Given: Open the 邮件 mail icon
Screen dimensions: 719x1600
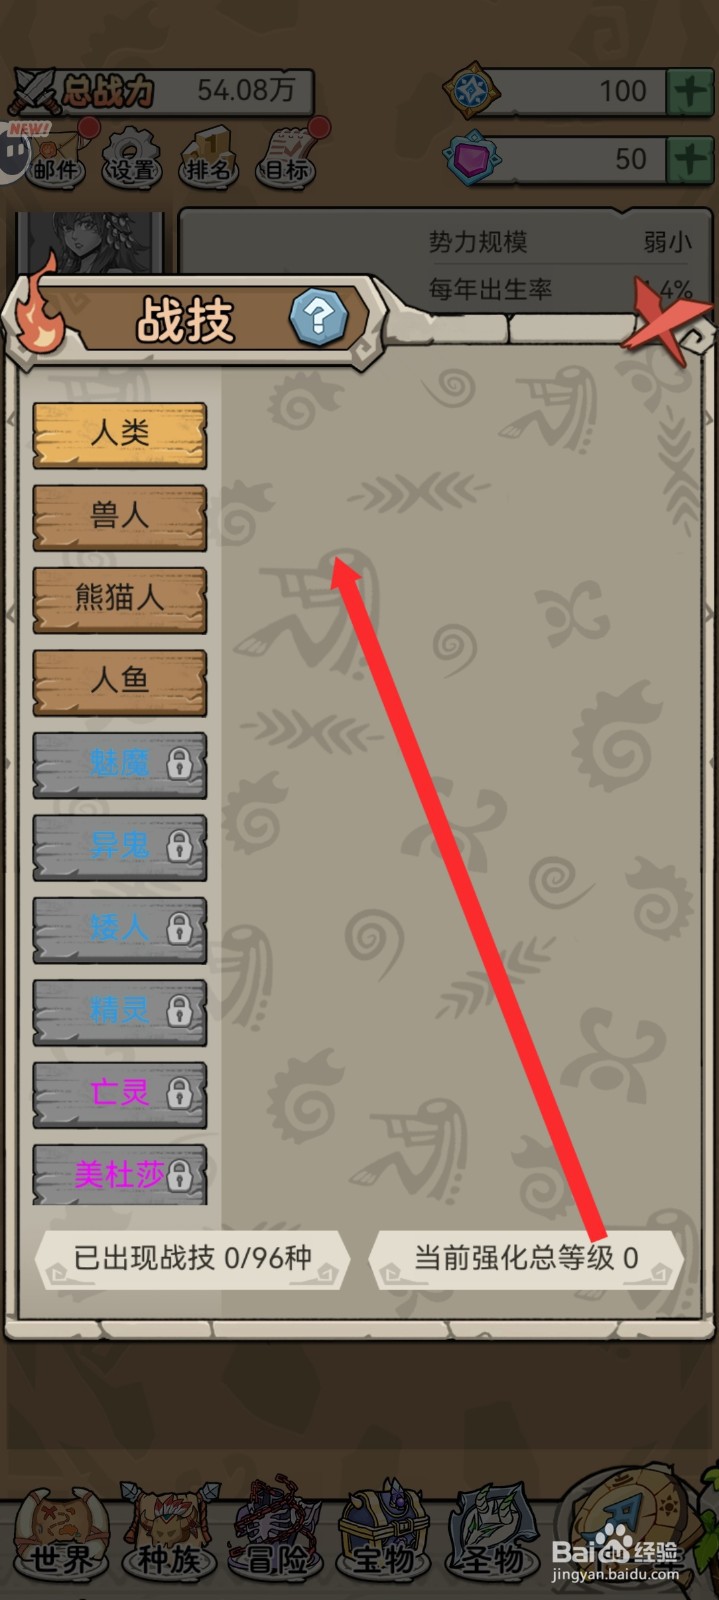Looking at the screenshot, I should coord(55,155).
